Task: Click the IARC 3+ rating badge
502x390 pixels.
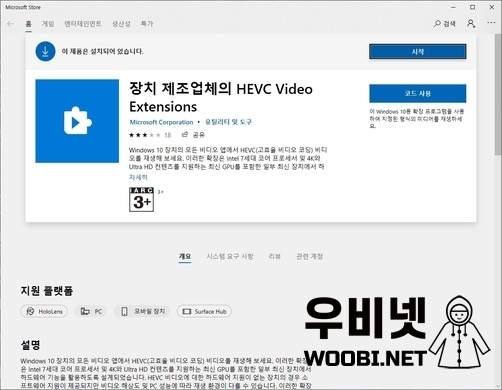Action: pos(141,199)
